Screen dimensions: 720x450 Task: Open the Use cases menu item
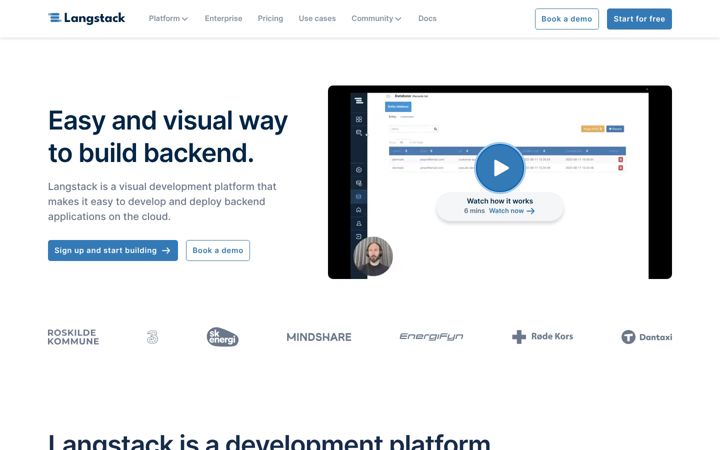point(317,19)
